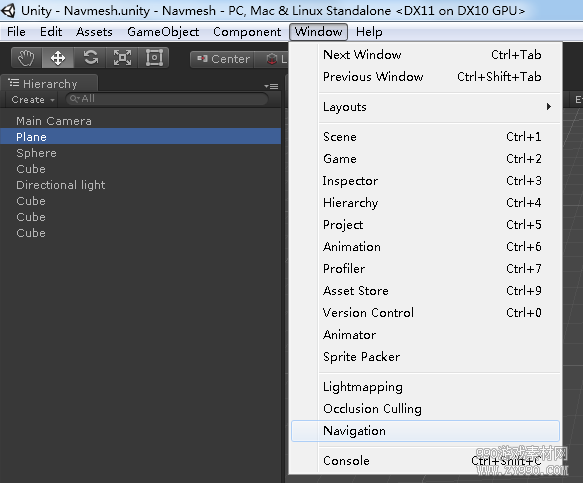Open the Lightmapping window entry
Viewport: 583px width, 483px height.
tap(425, 387)
